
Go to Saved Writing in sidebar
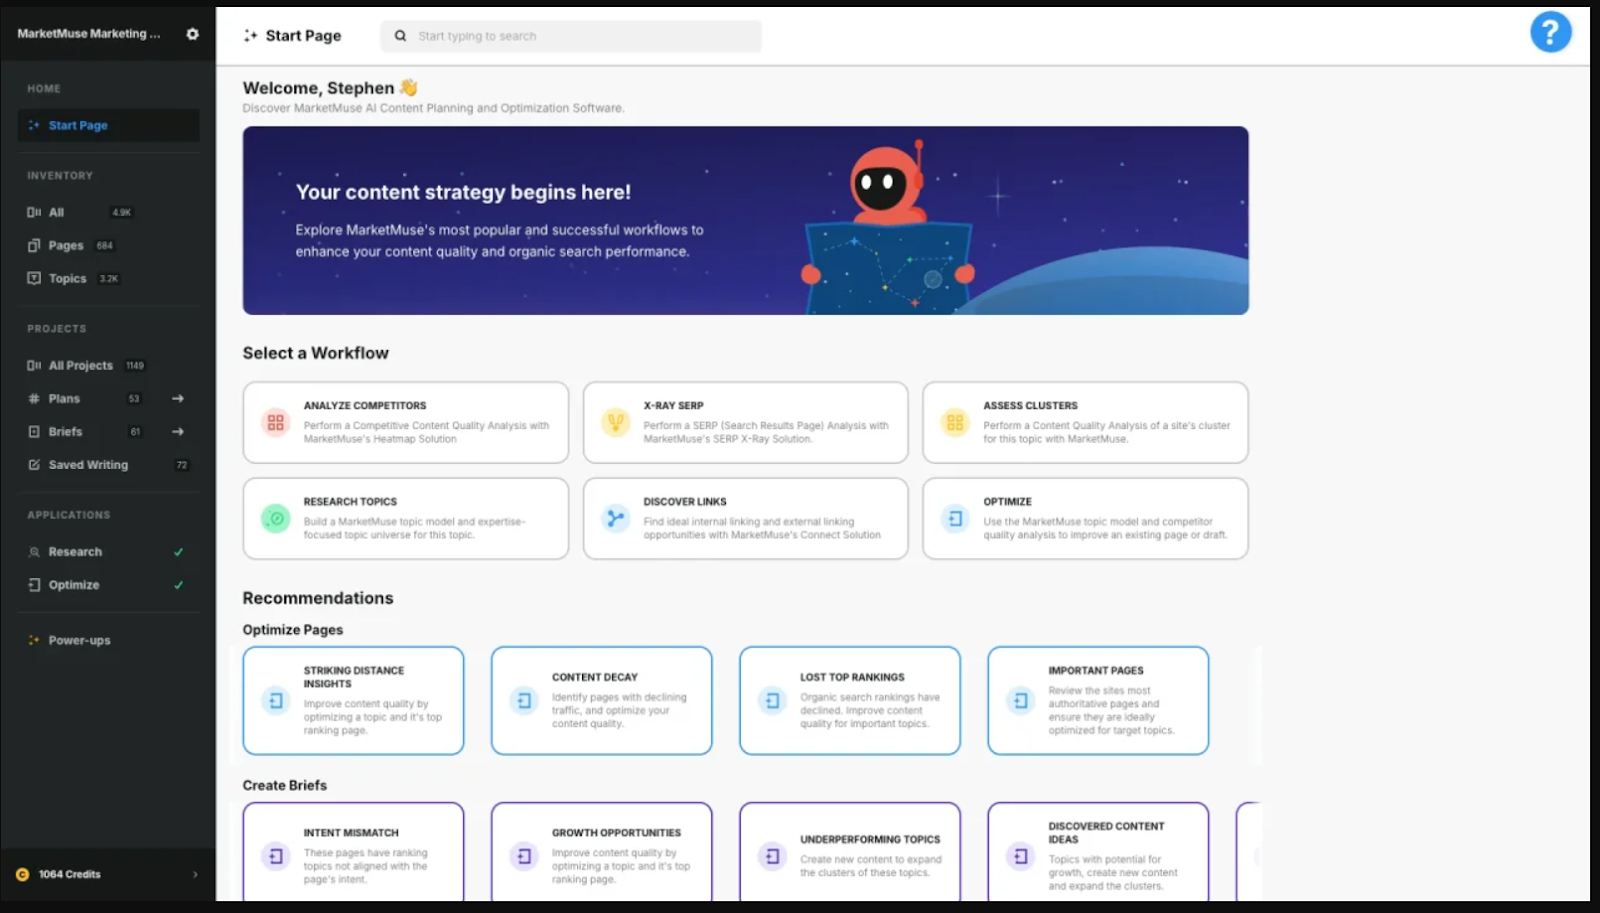[x=88, y=465]
